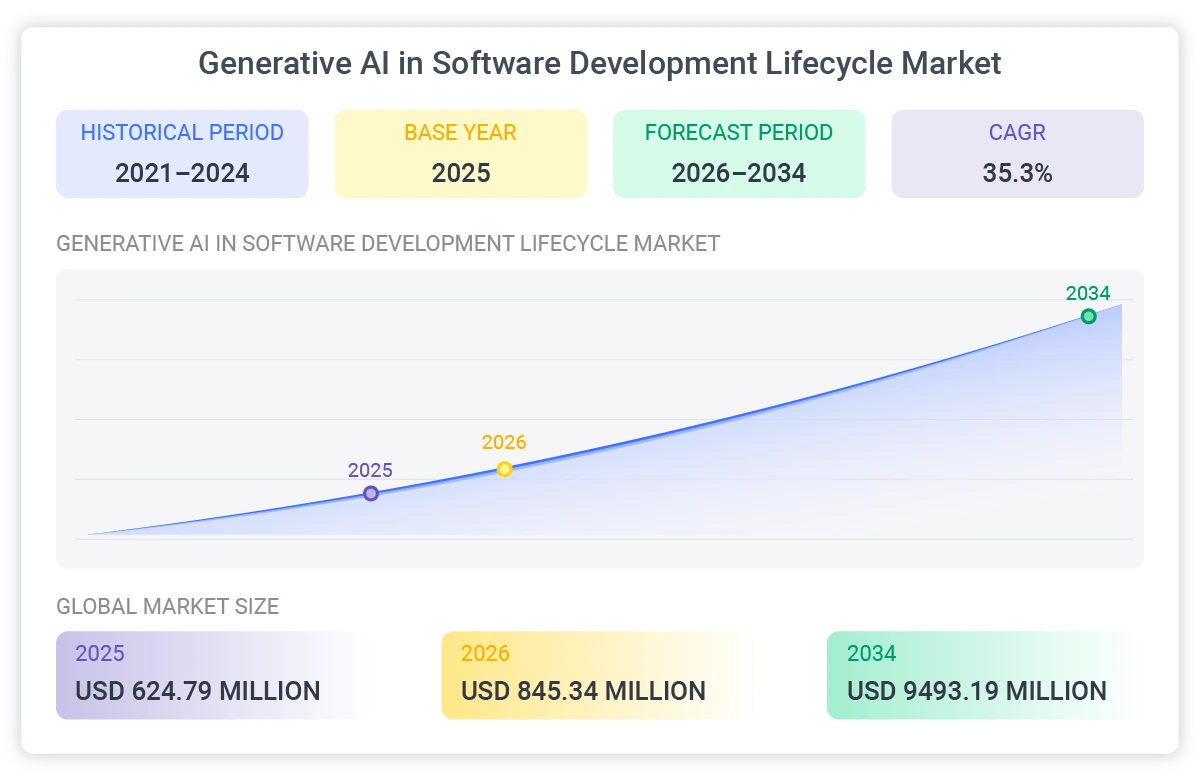
Task: Click the 2034 USD 9493.19 Million card
Action: tap(985, 675)
